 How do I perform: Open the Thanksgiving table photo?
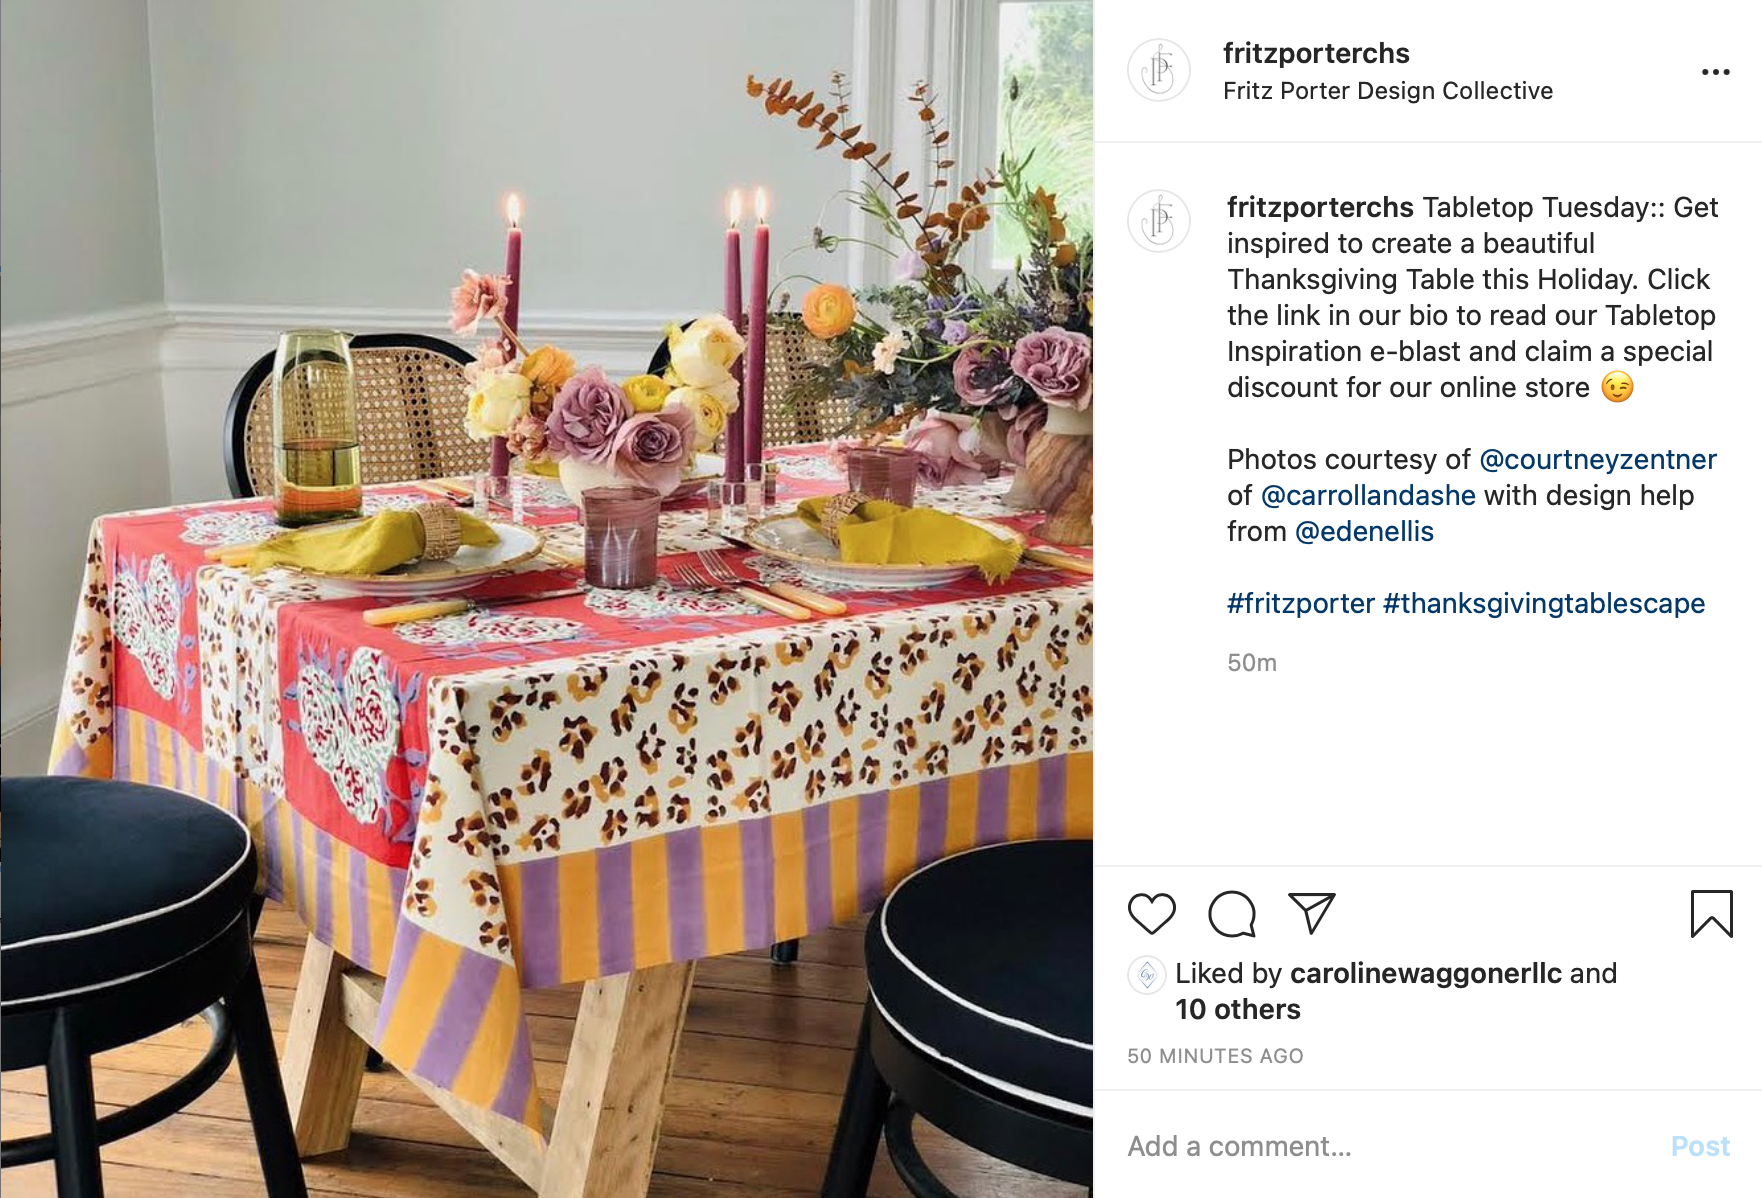[x=546, y=599]
